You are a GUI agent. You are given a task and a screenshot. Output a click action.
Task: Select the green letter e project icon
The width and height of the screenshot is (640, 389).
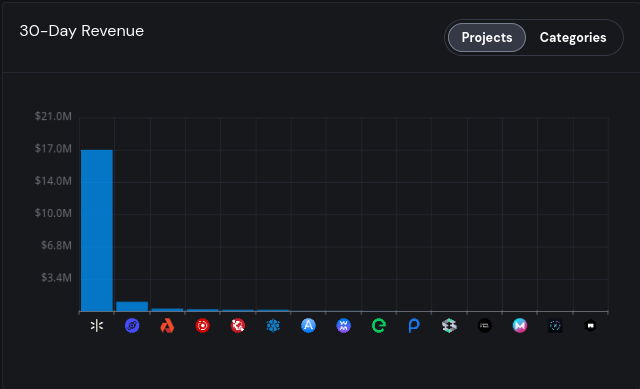(x=379, y=326)
